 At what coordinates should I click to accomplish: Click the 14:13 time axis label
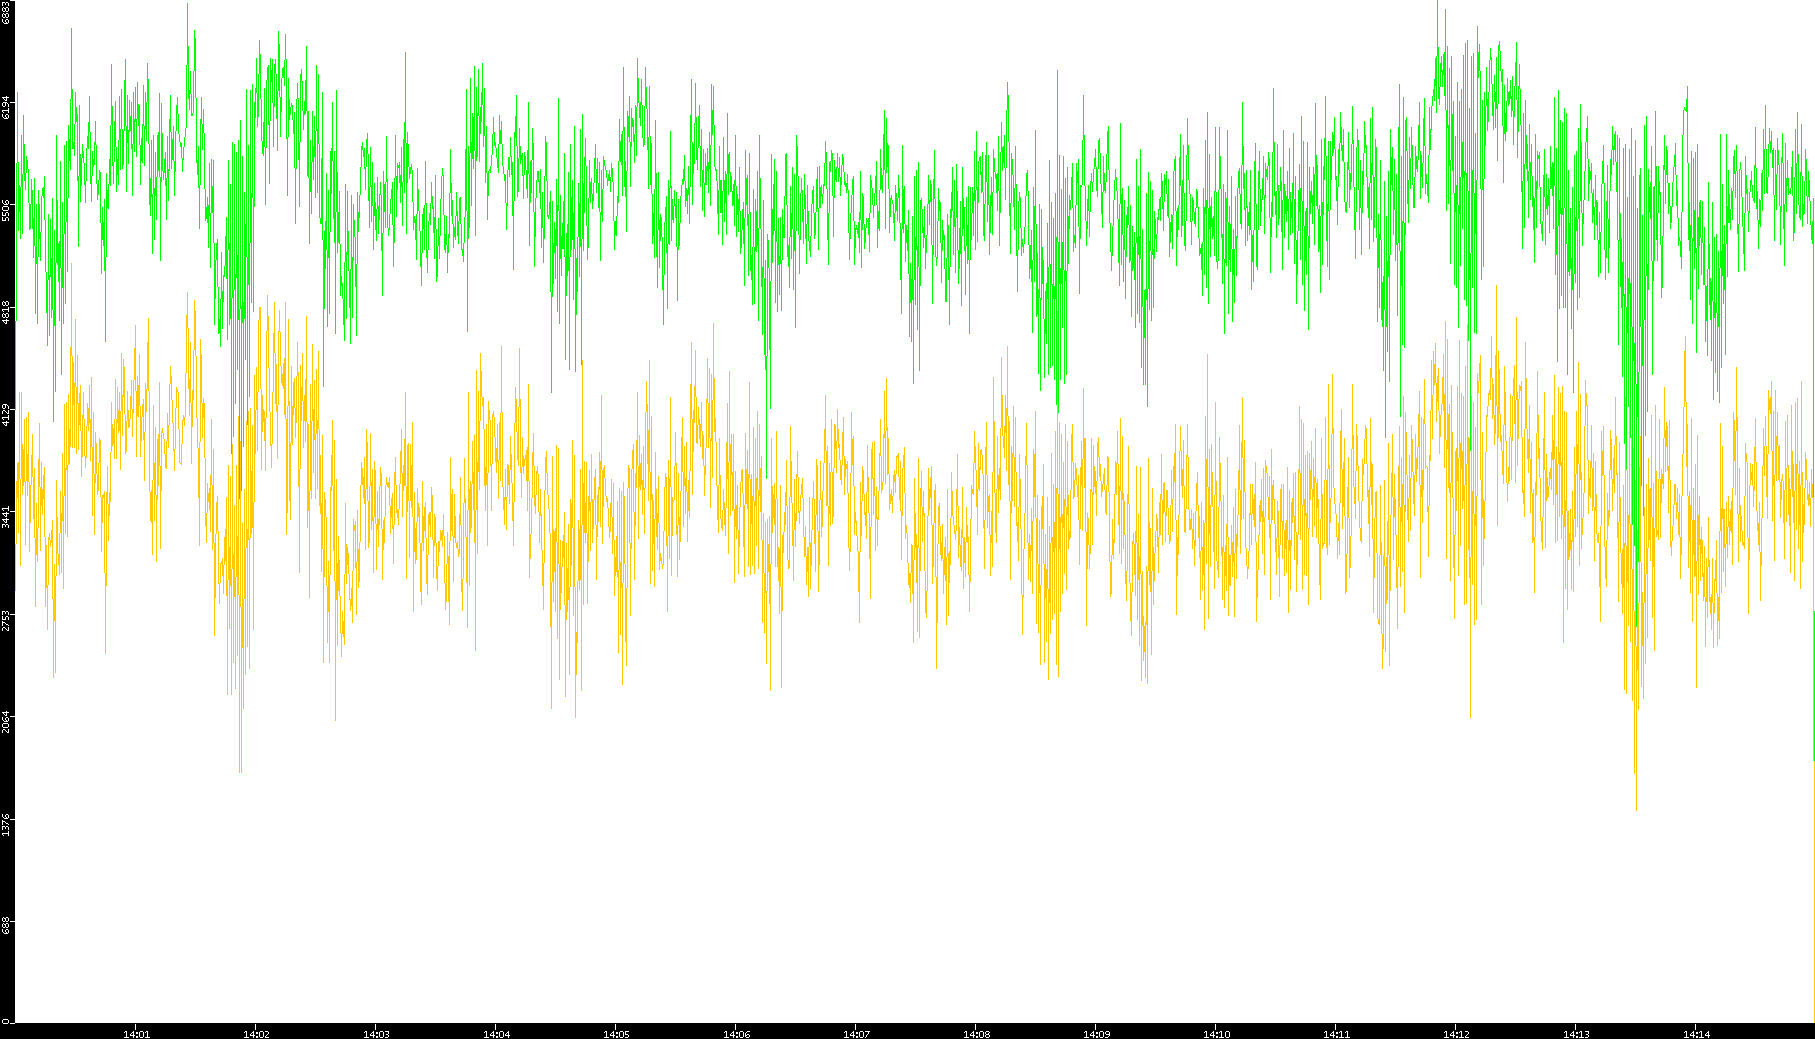pos(1576,1034)
